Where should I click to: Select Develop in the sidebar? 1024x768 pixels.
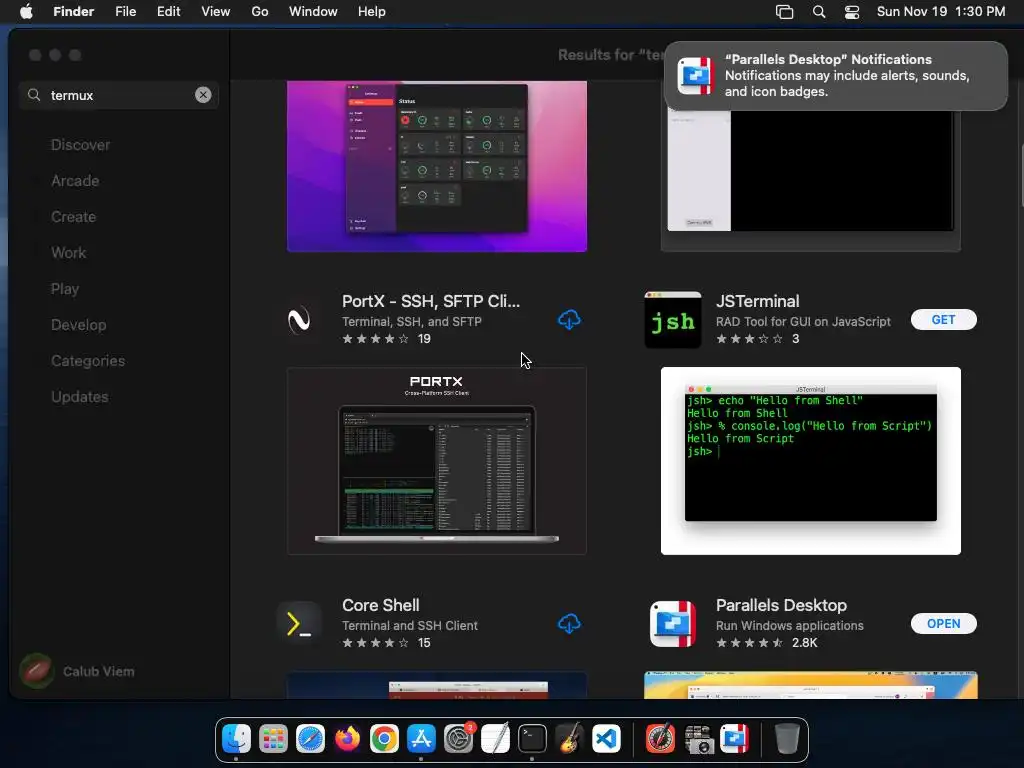(x=78, y=325)
